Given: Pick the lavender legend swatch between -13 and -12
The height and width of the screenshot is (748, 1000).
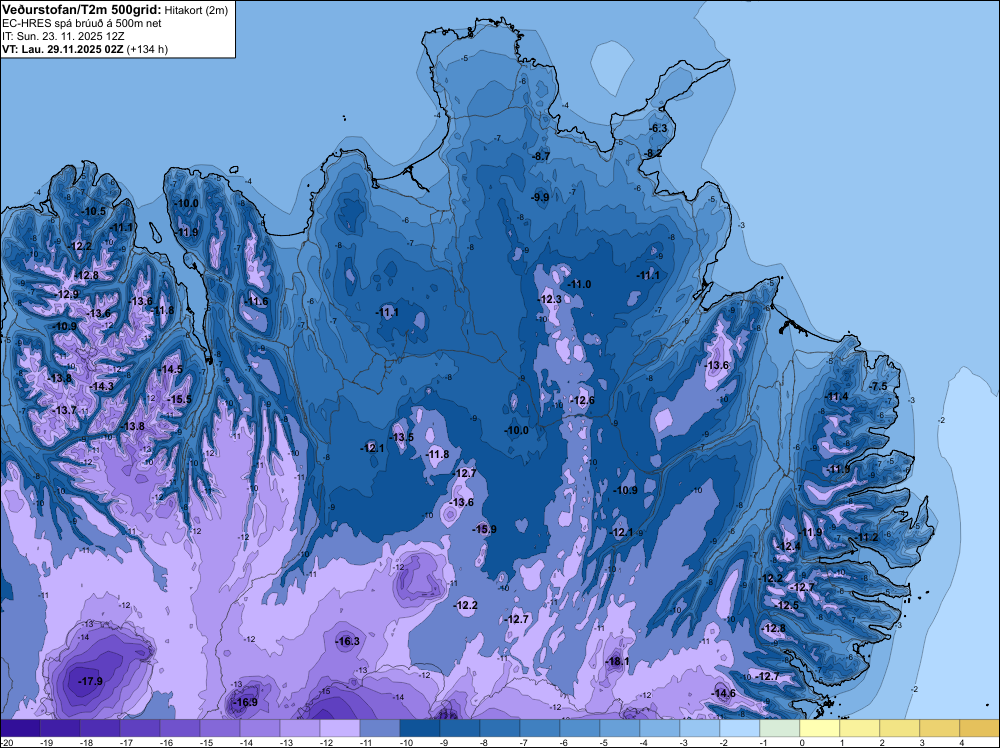Looking at the screenshot, I should [x=300, y=728].
